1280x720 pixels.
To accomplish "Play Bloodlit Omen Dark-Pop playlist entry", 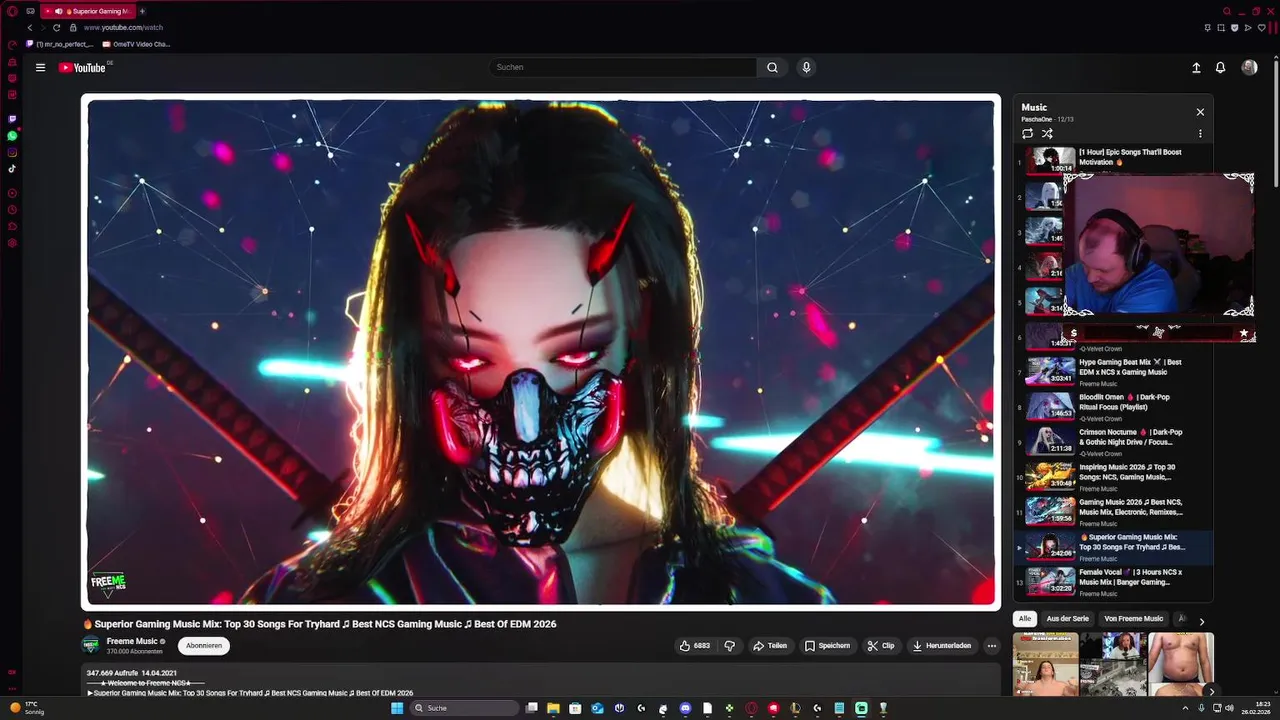I will coord(1114,407).
